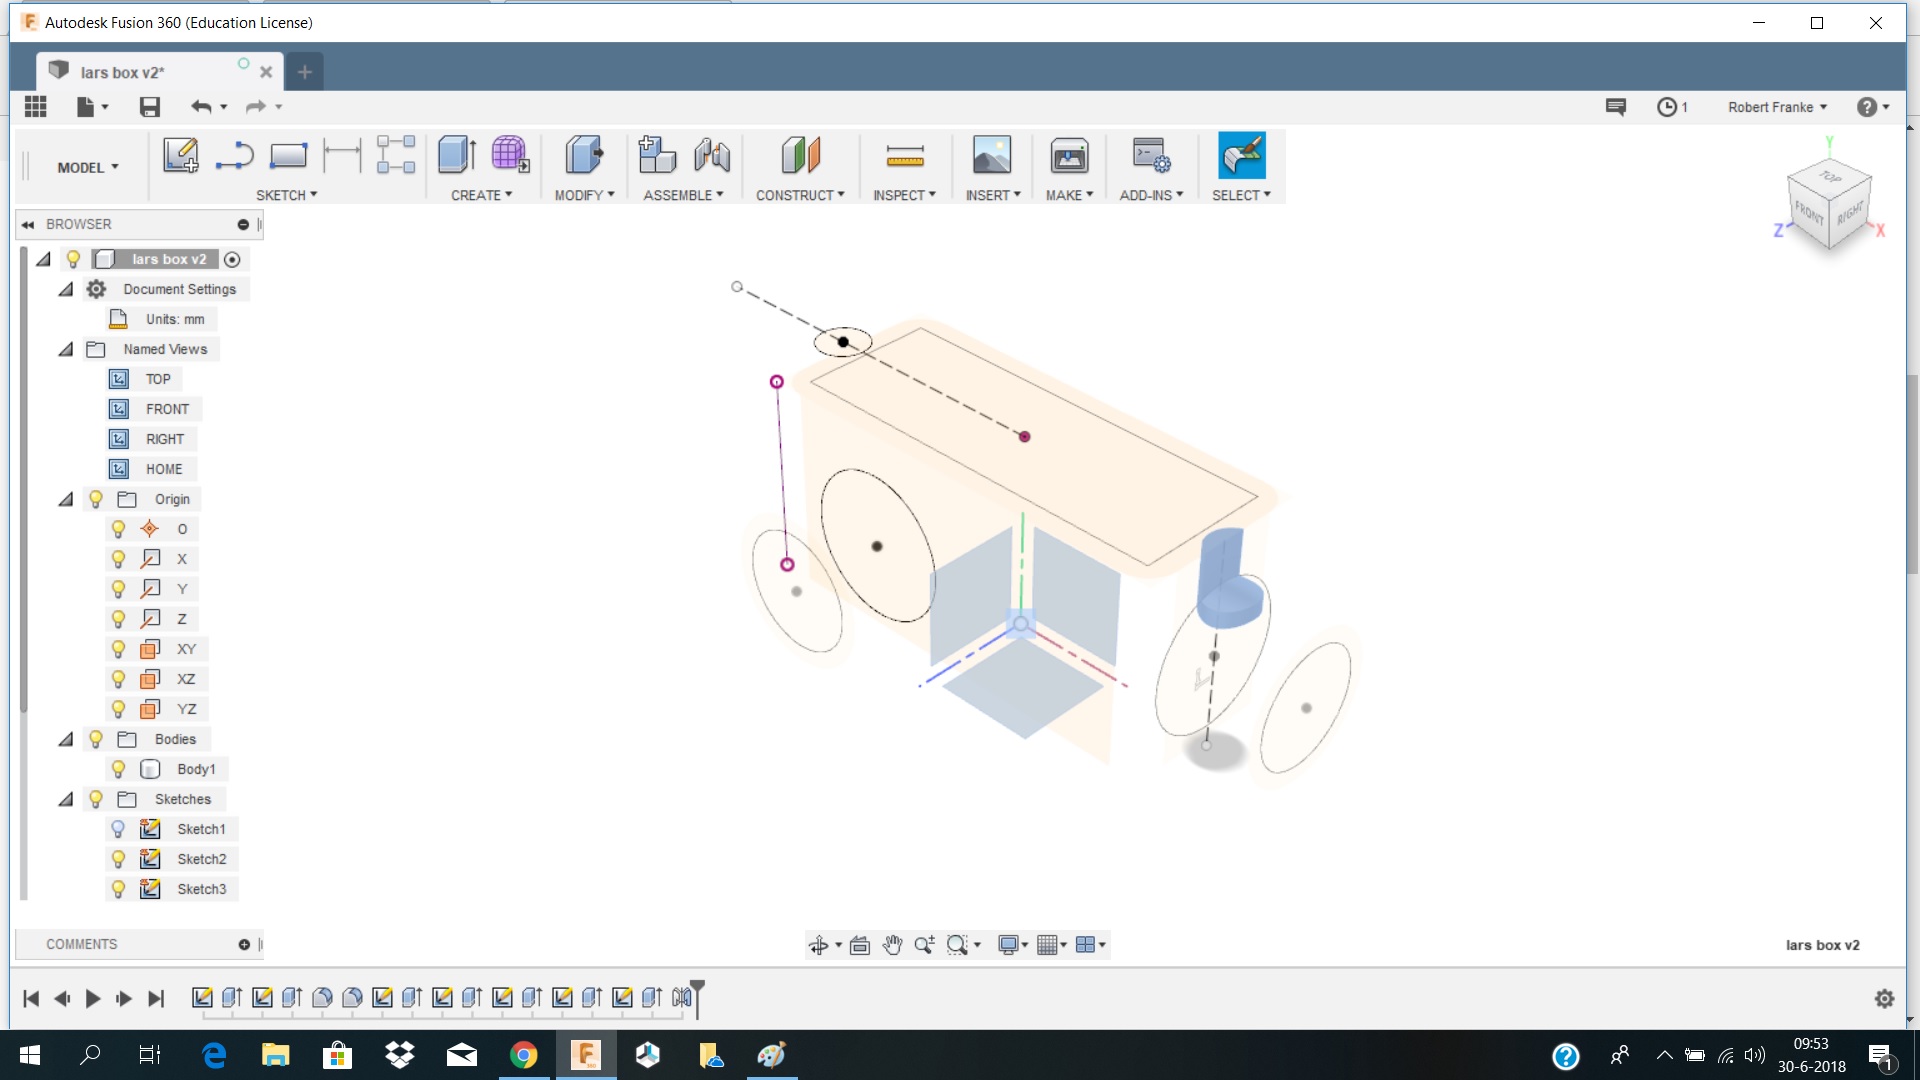Hide Body1 using its lightbulb toggle
The width and height of the screenshot is (1920, 1080).
[119, 768]
